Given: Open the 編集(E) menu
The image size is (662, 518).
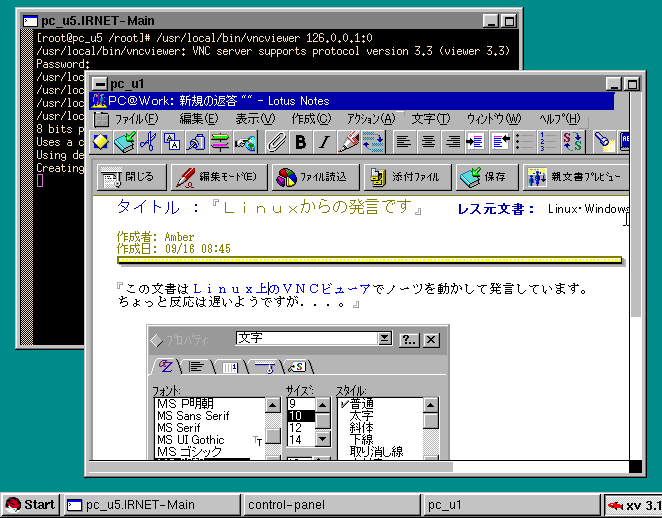Looking at the screenshot, I should 198,119.
